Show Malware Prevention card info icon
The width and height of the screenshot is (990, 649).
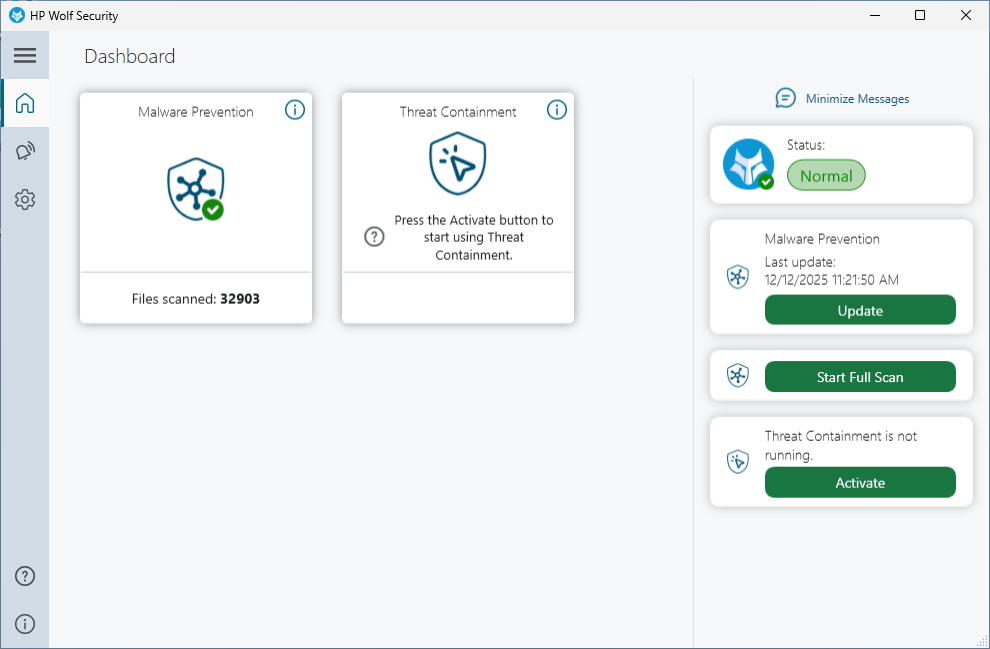click(x=295, y=110)
